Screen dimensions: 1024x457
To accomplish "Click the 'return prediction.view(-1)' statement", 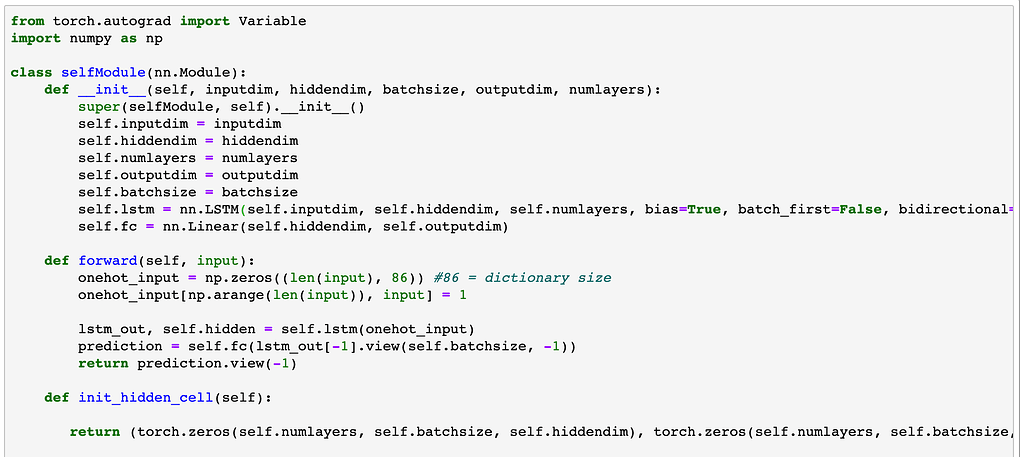I will pos(187,363).
